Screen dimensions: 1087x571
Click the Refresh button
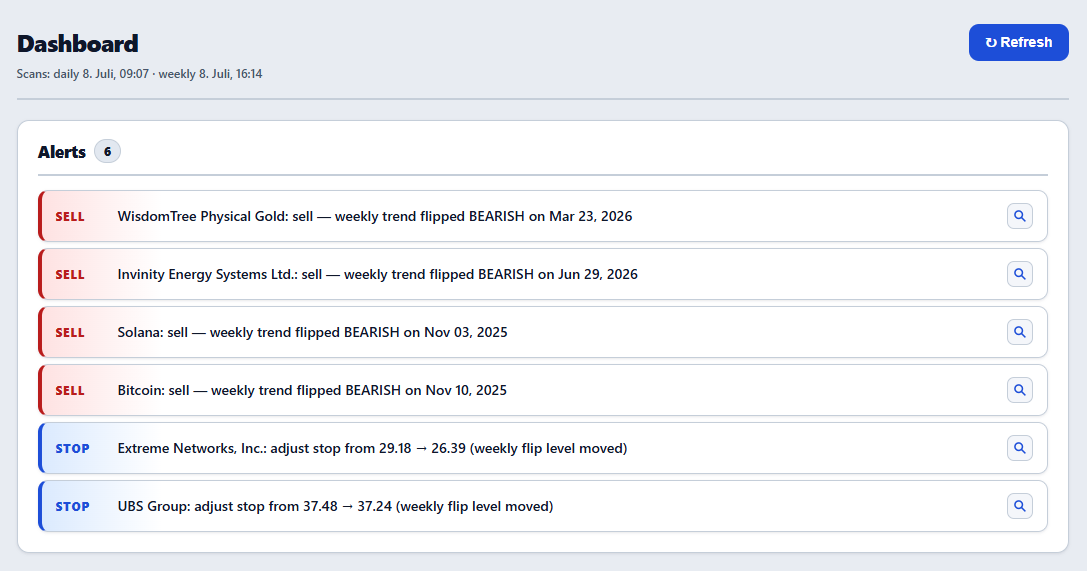(x=1018, y=42)
